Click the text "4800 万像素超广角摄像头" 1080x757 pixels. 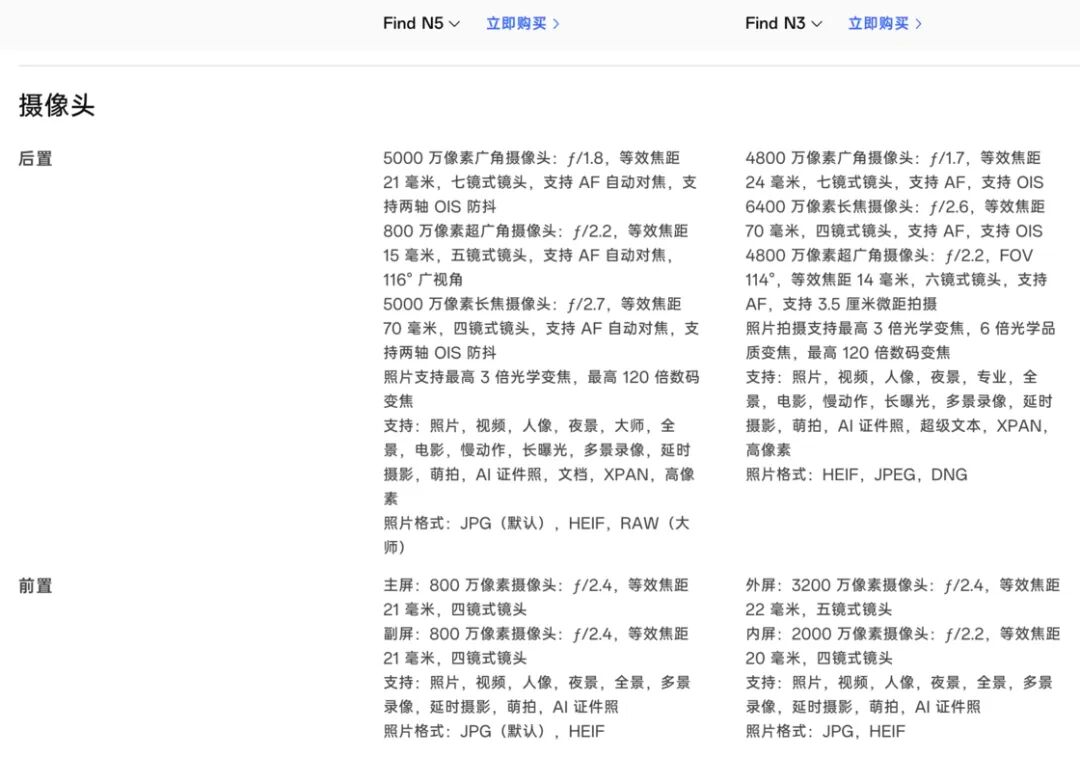pyautogui.click(x=837, y=256)
